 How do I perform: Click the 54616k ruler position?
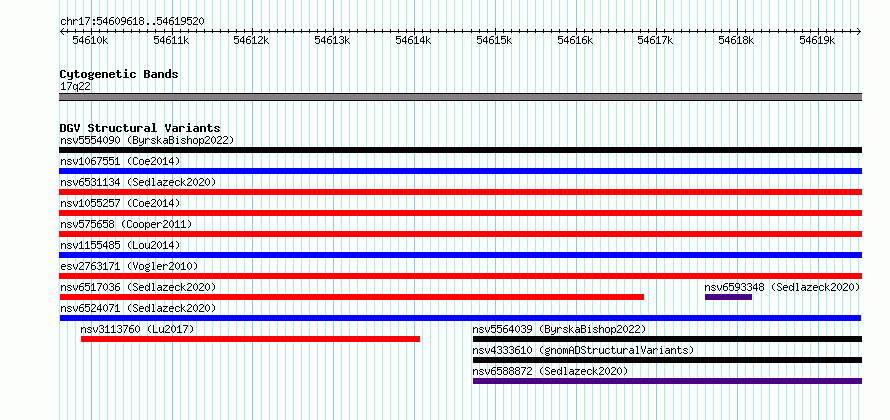(576, 40)
